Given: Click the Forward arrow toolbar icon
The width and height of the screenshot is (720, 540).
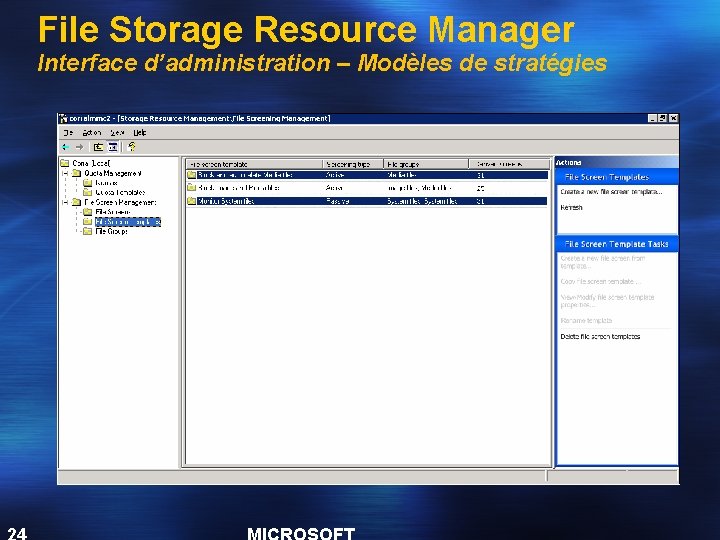Looking at the screenshot, I should coord(79,147).
